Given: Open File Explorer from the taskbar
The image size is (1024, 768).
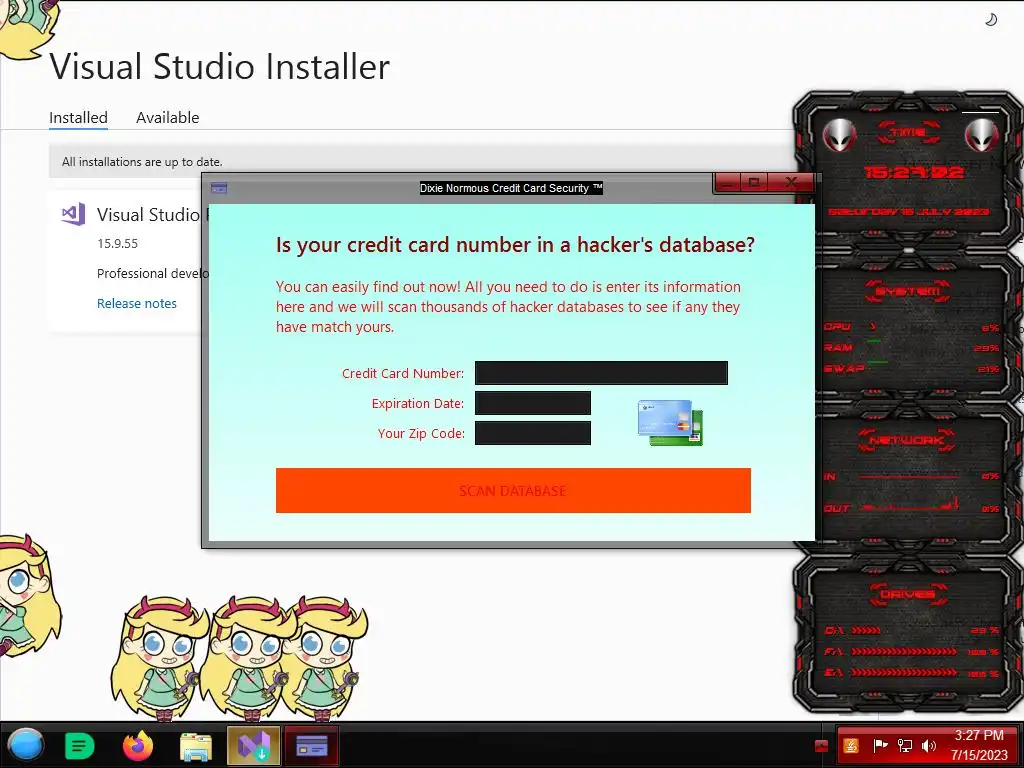Looking at the screenshot, I should coord(196,747).
